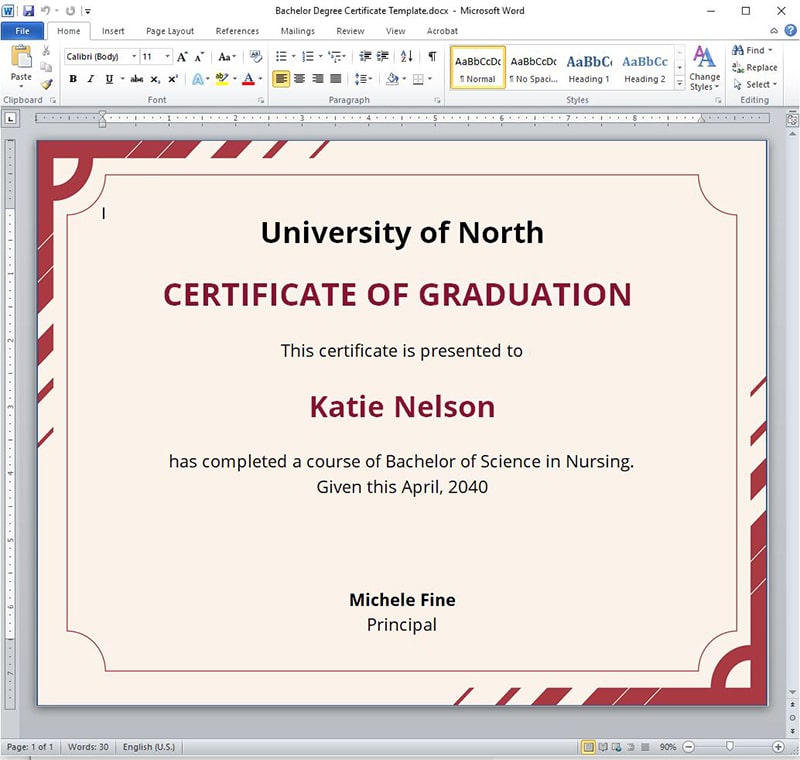Open the Page Layout tab
The image size is (800, 760).
[170, 31]
